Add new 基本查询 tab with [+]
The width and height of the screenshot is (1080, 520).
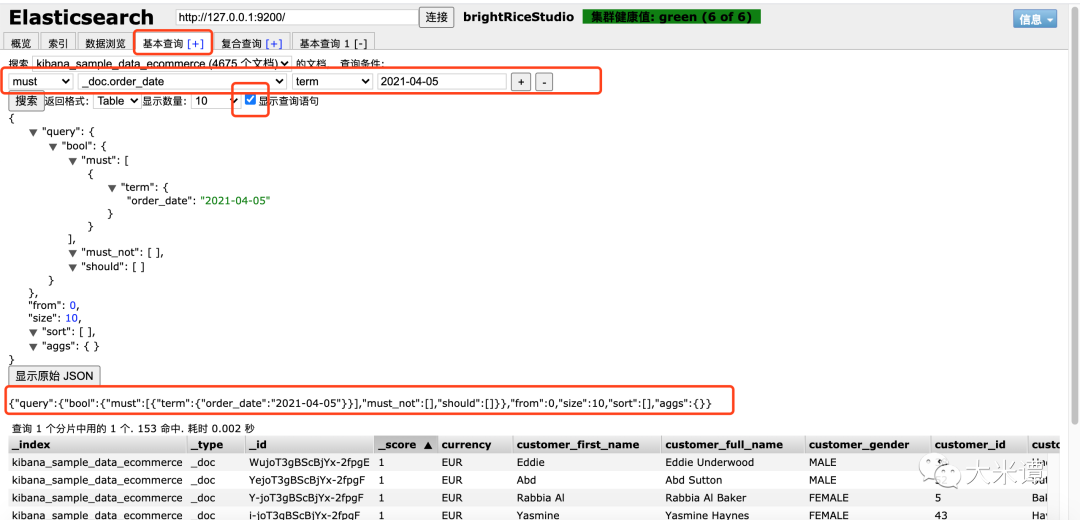tap(196, 43)
